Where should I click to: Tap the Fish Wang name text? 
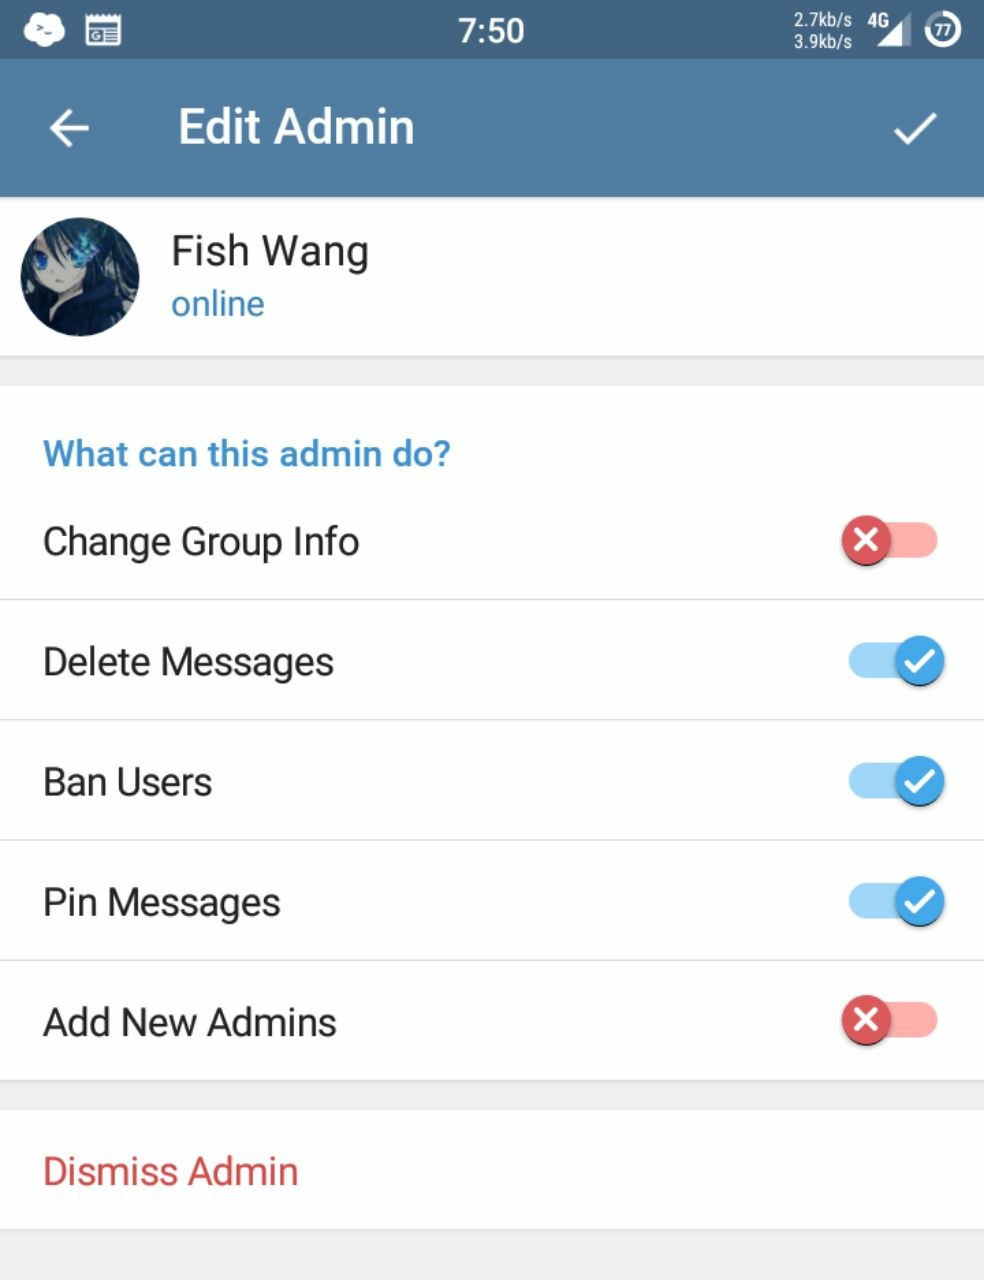(270, 251)
